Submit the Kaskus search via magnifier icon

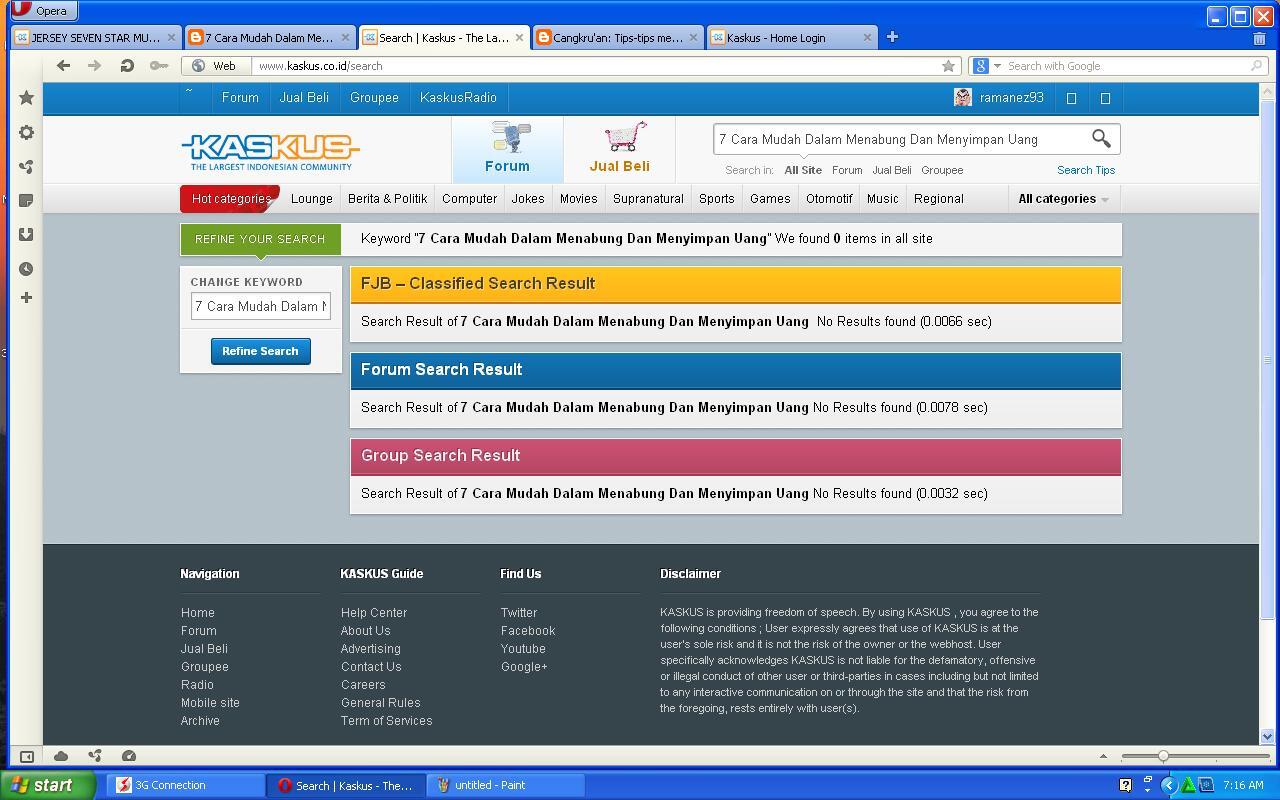(1101, 138)
